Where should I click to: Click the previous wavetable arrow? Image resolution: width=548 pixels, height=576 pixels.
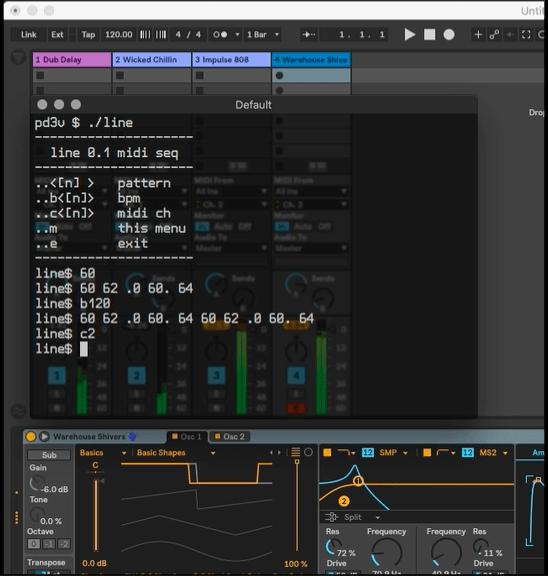click(271, 453)
